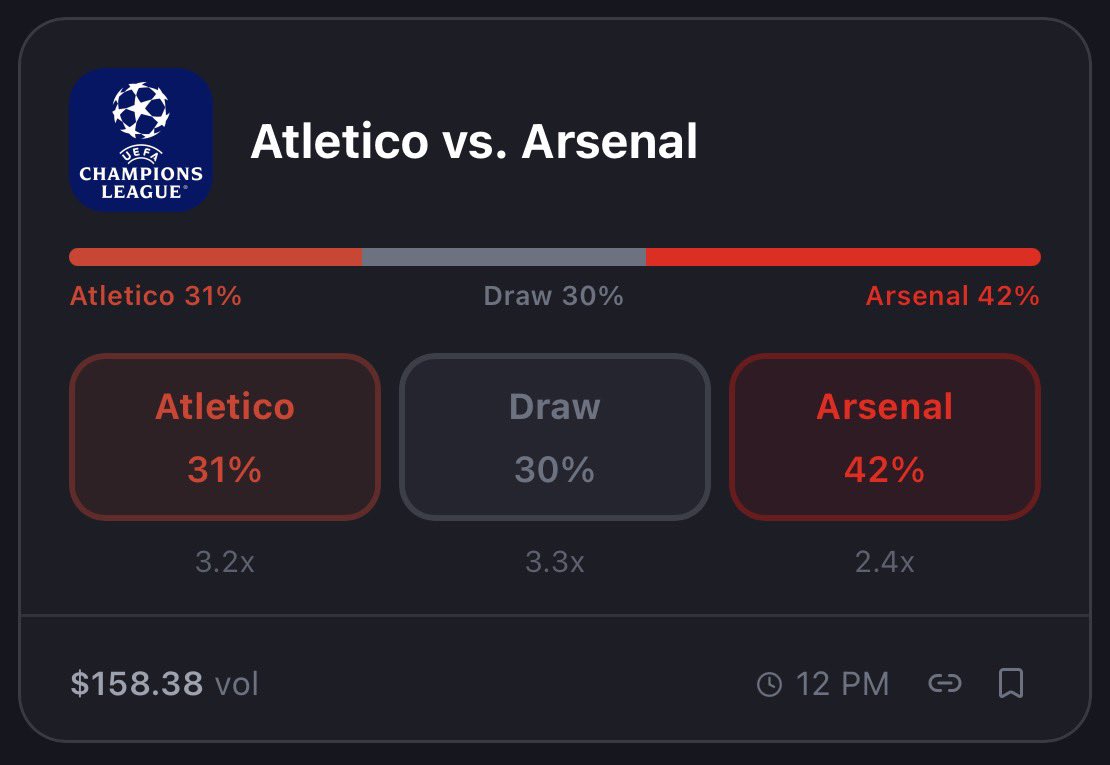Click the Atletico 31% label under the bar
This screenshot has width=1110, height=765.
(156, 296)
